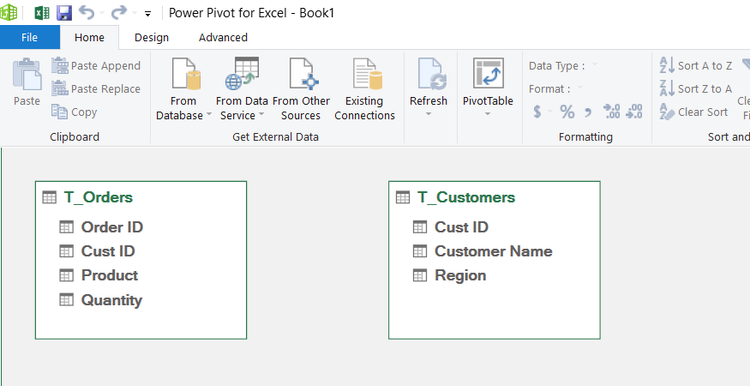Select Cust ID field in T_Customers

coord(462,227)
